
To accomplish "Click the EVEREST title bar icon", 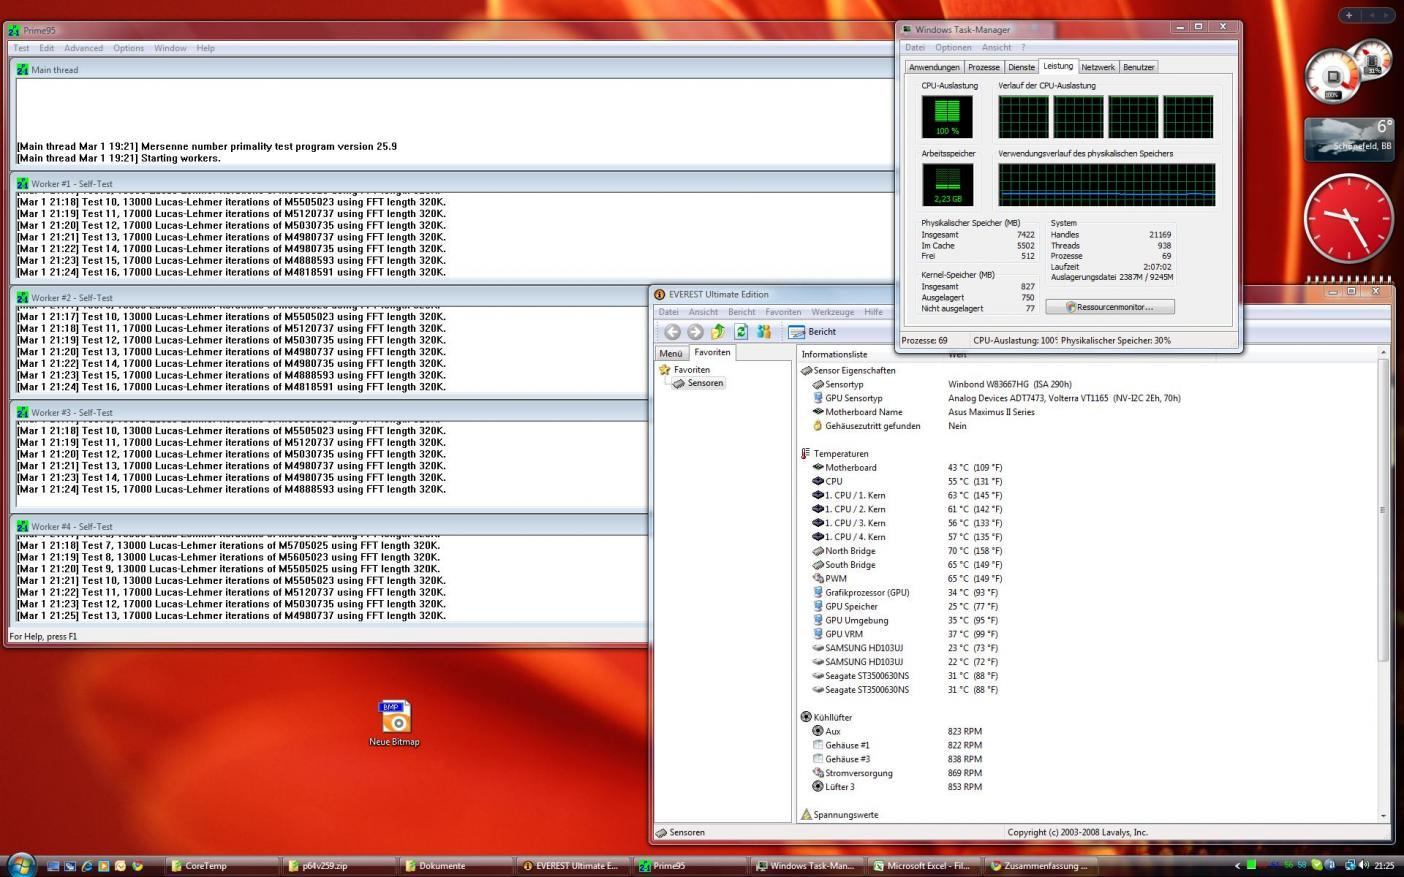I will coord(659,294).
